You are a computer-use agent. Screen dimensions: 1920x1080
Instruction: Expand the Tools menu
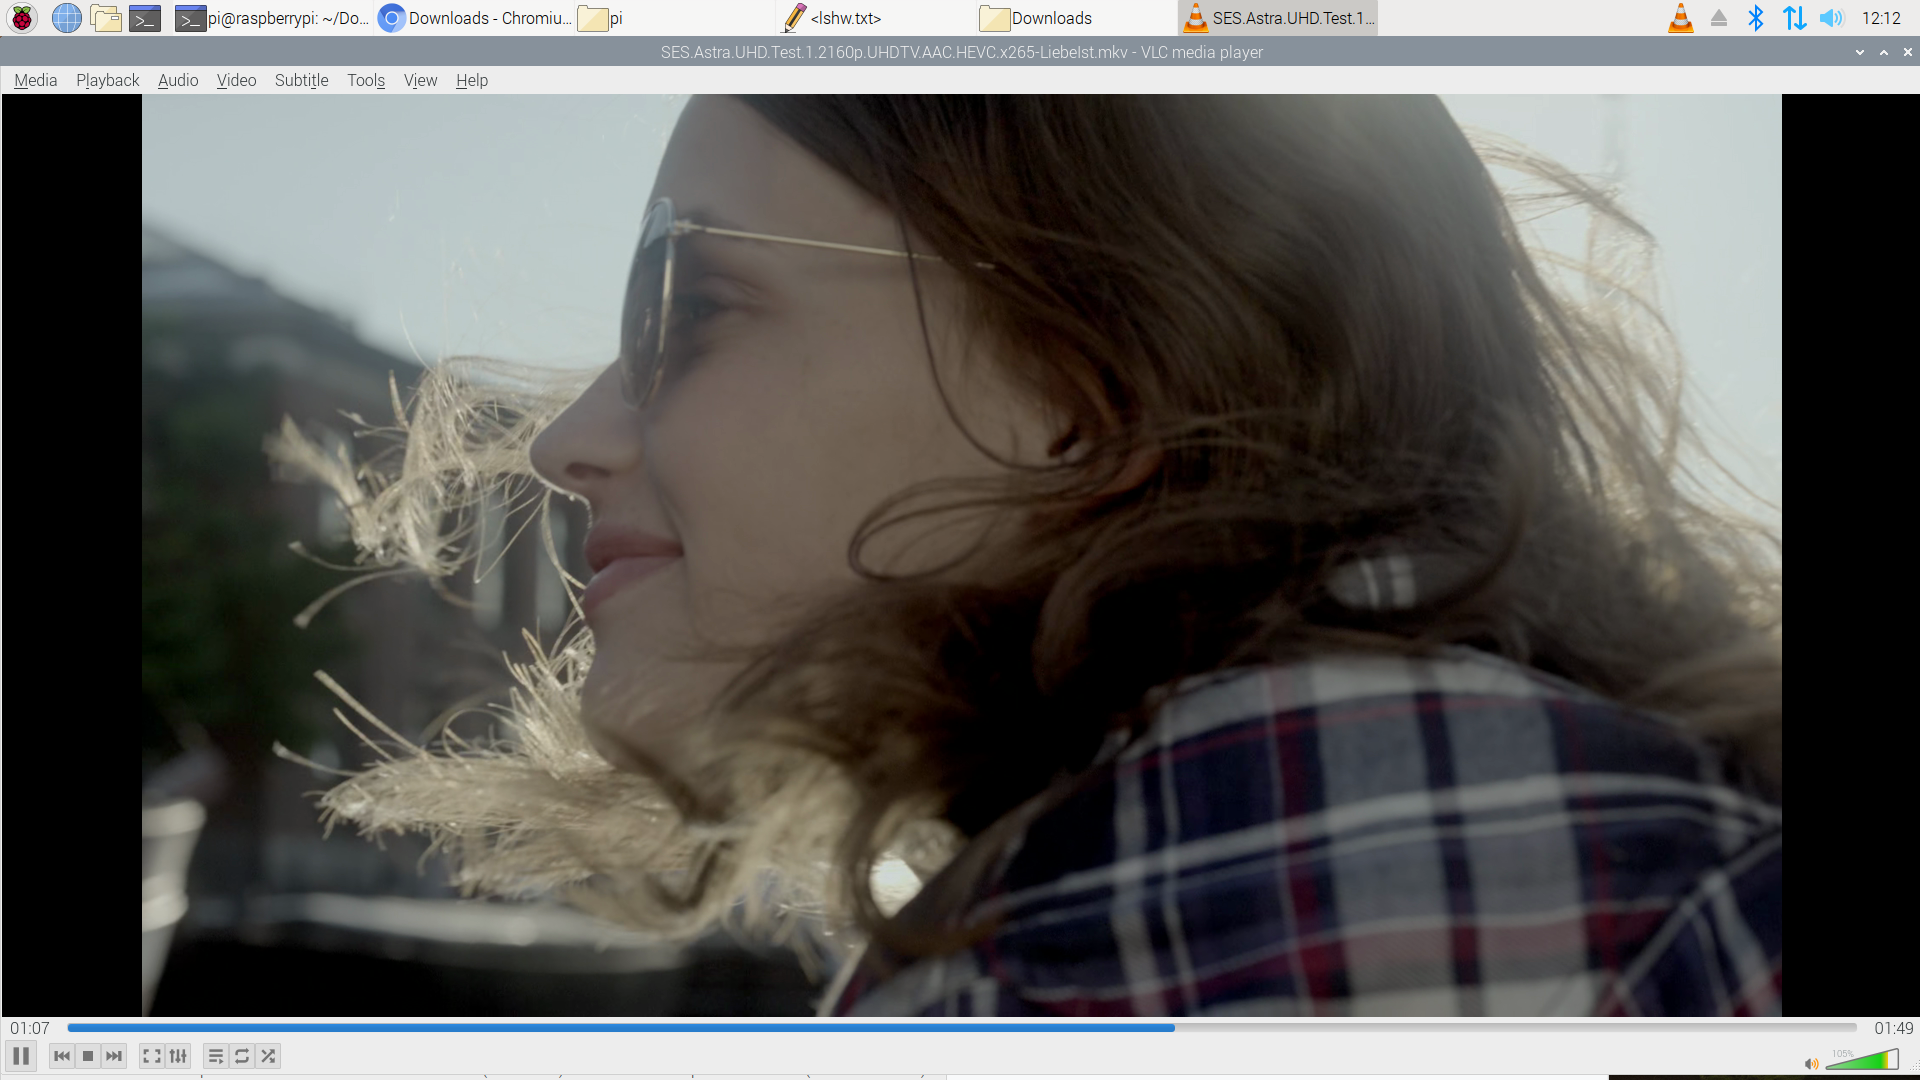(366, 80)
